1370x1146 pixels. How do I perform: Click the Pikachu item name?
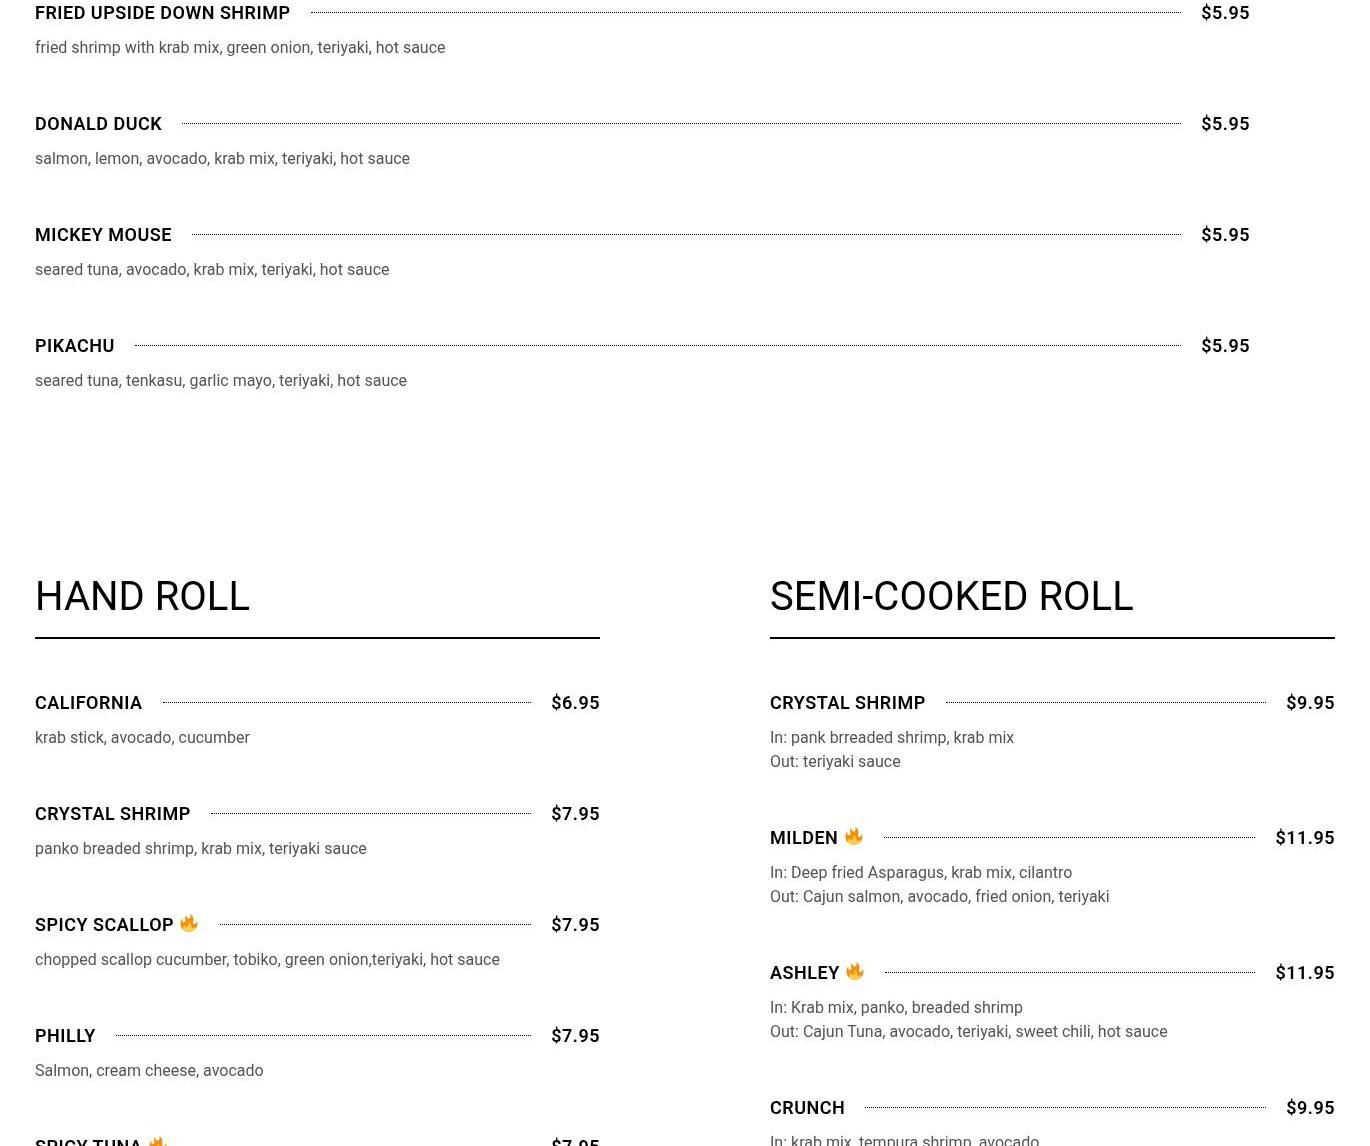tap(75, 346)
